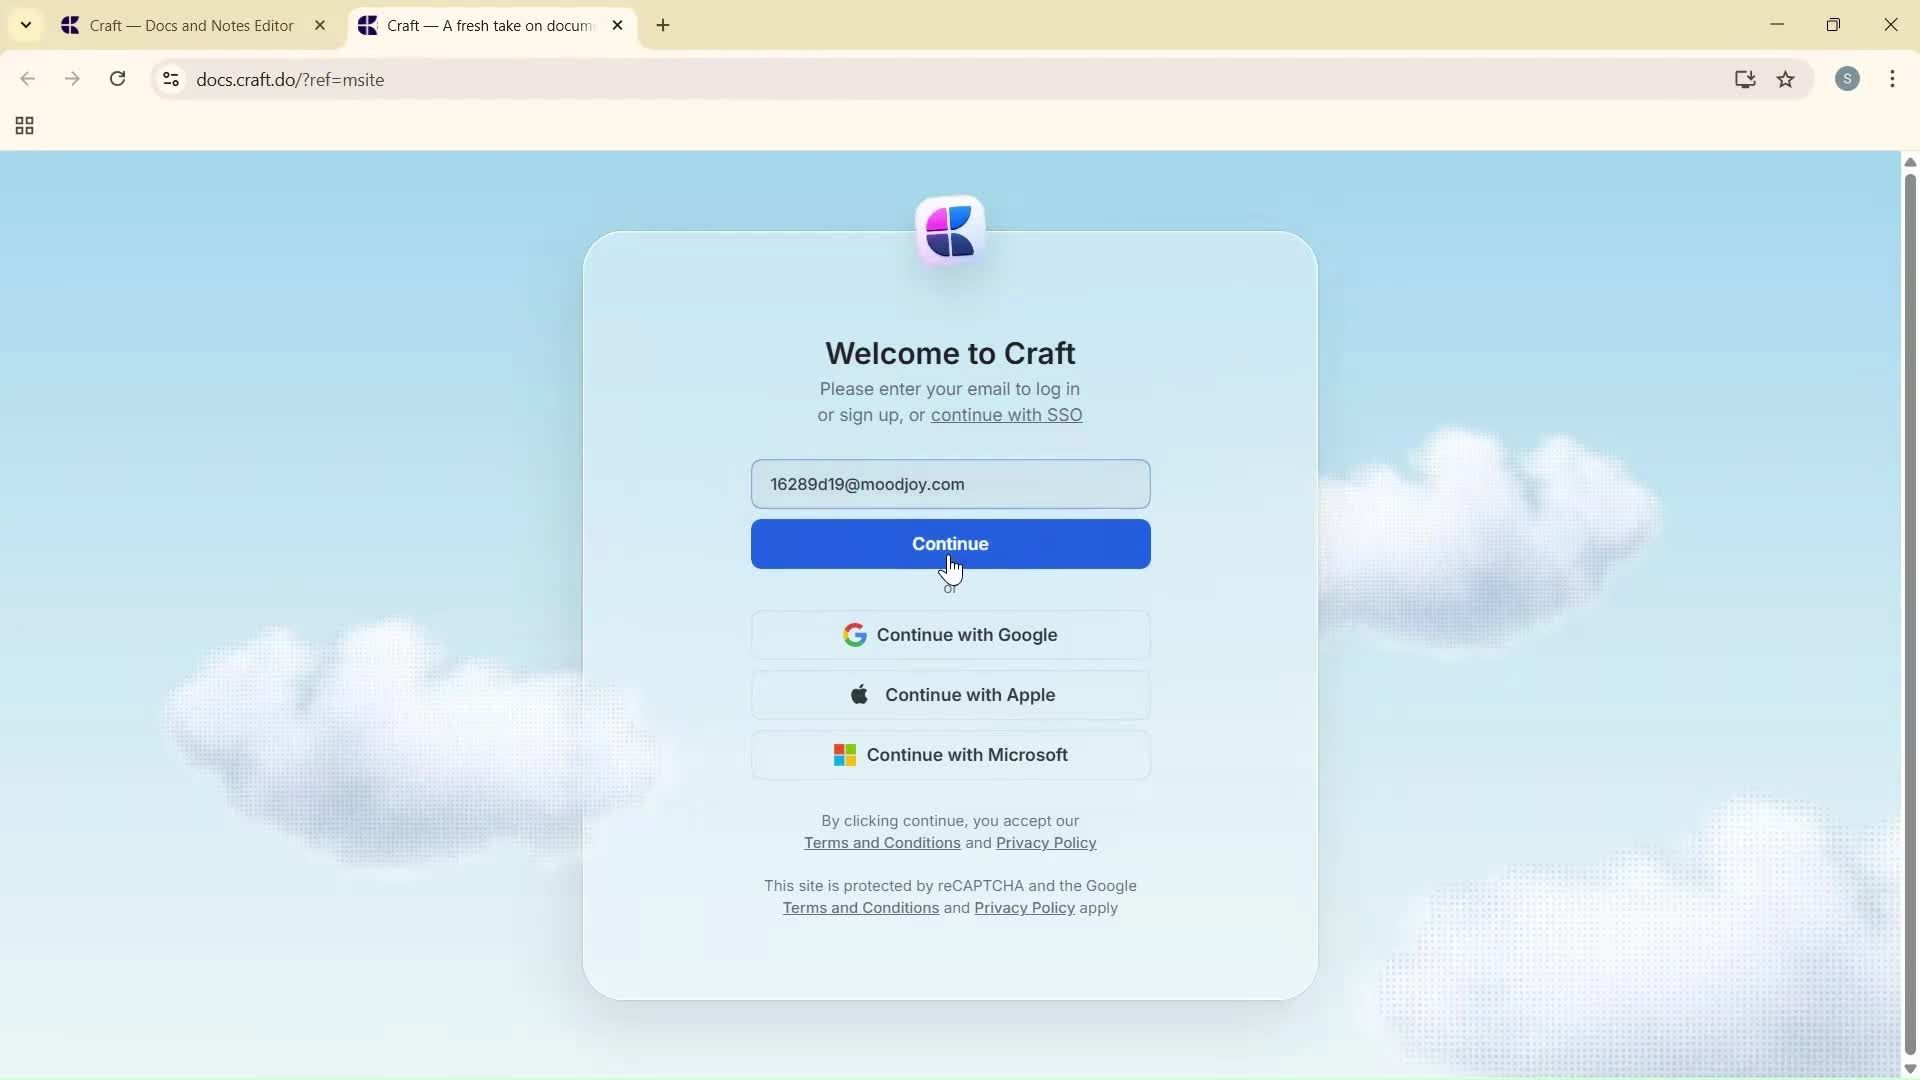Open the Privacy Policy link

coord(1045,843)
